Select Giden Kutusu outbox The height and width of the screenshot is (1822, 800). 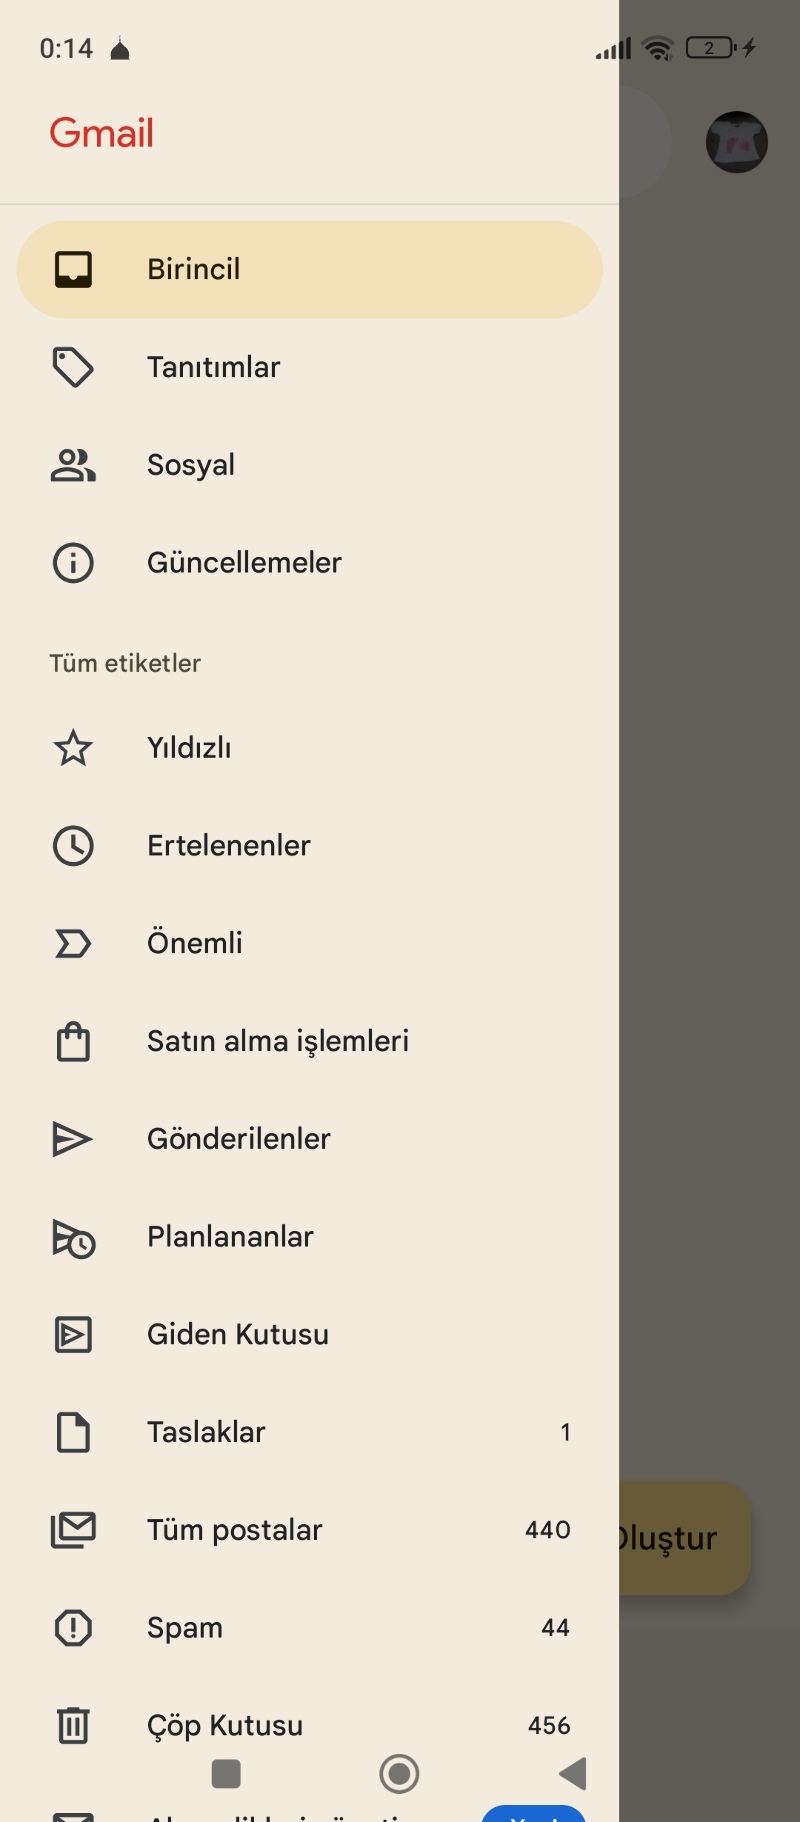(x=237, y=1335)
